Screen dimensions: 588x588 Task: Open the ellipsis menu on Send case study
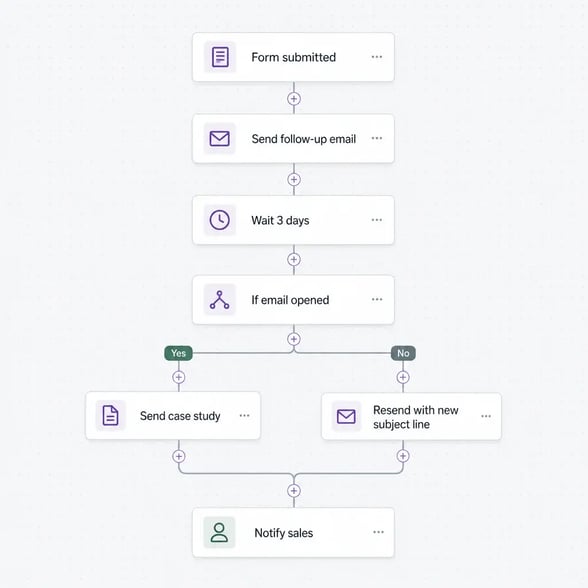tap(244, 416)
